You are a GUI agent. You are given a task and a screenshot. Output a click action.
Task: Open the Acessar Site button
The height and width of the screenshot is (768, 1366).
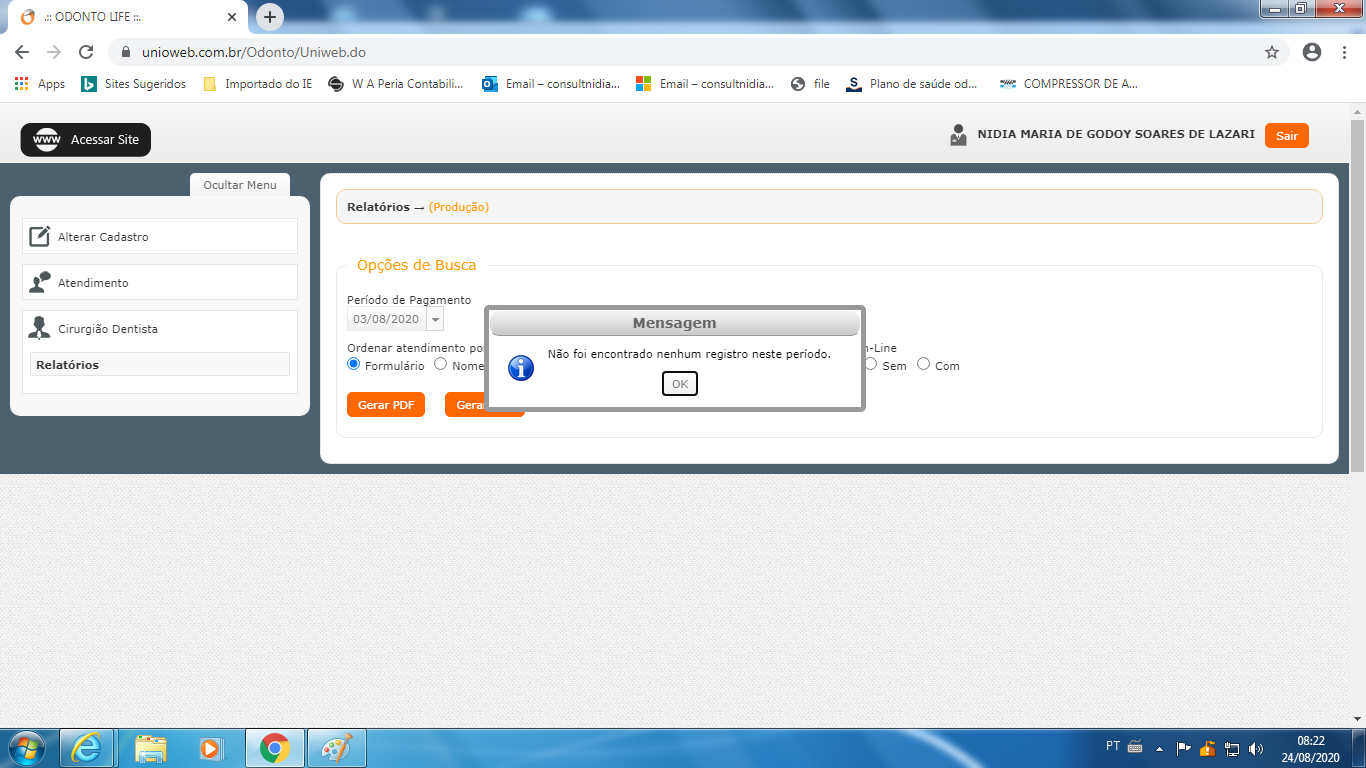[x=86, y=140]
